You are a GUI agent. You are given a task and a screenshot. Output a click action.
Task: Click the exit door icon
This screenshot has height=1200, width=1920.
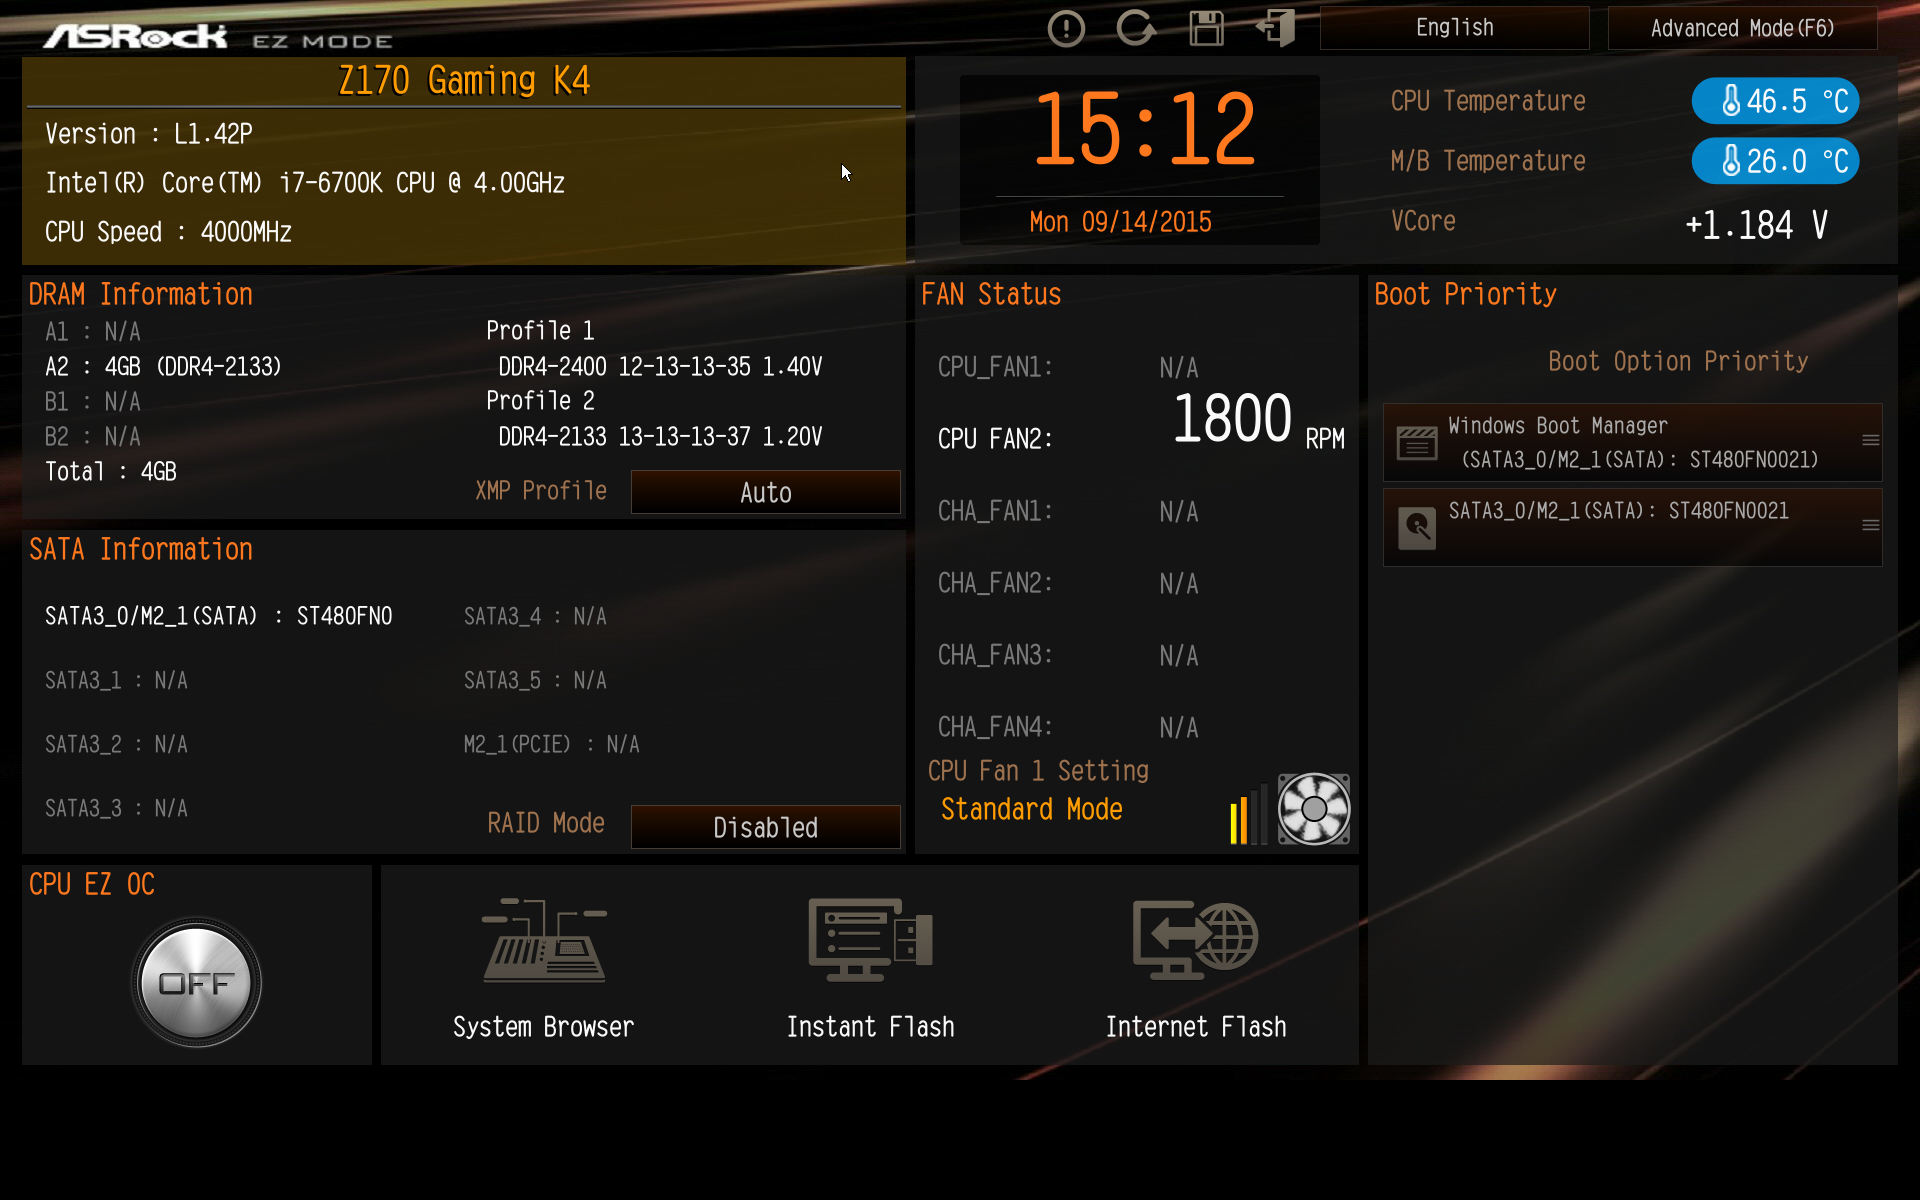(1276, 28)
